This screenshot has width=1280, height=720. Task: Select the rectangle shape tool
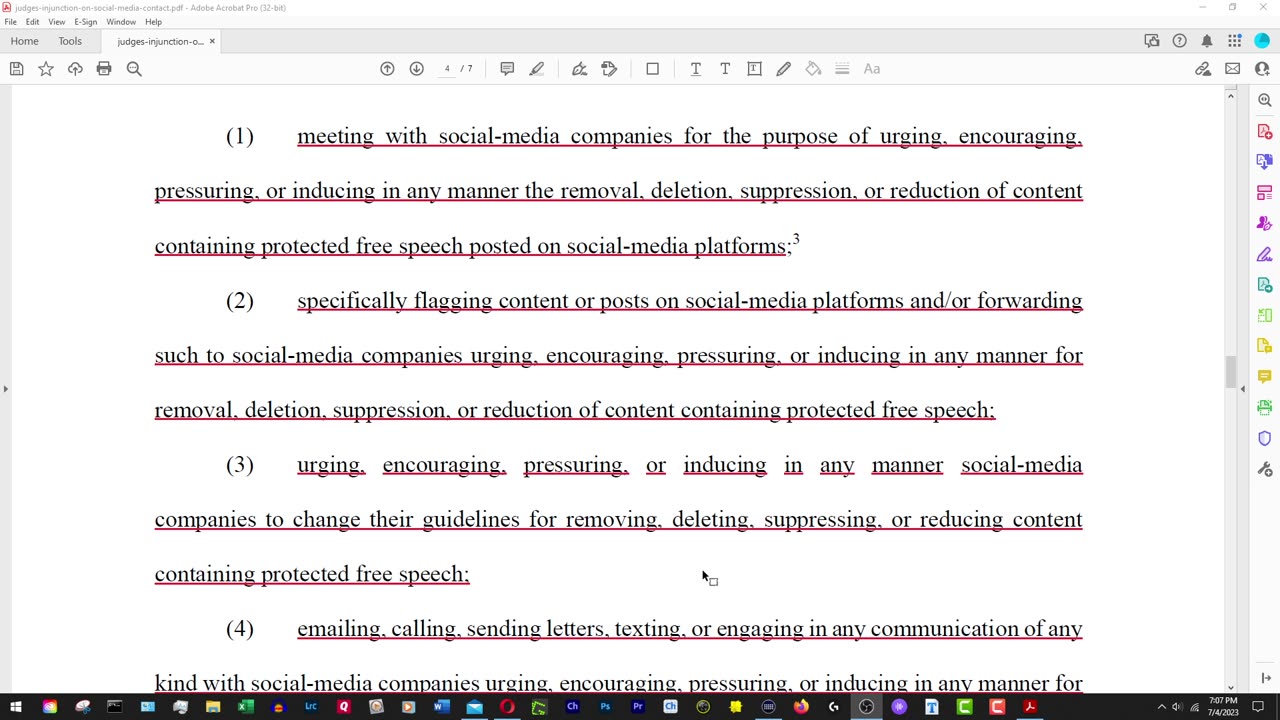point(653,69)
